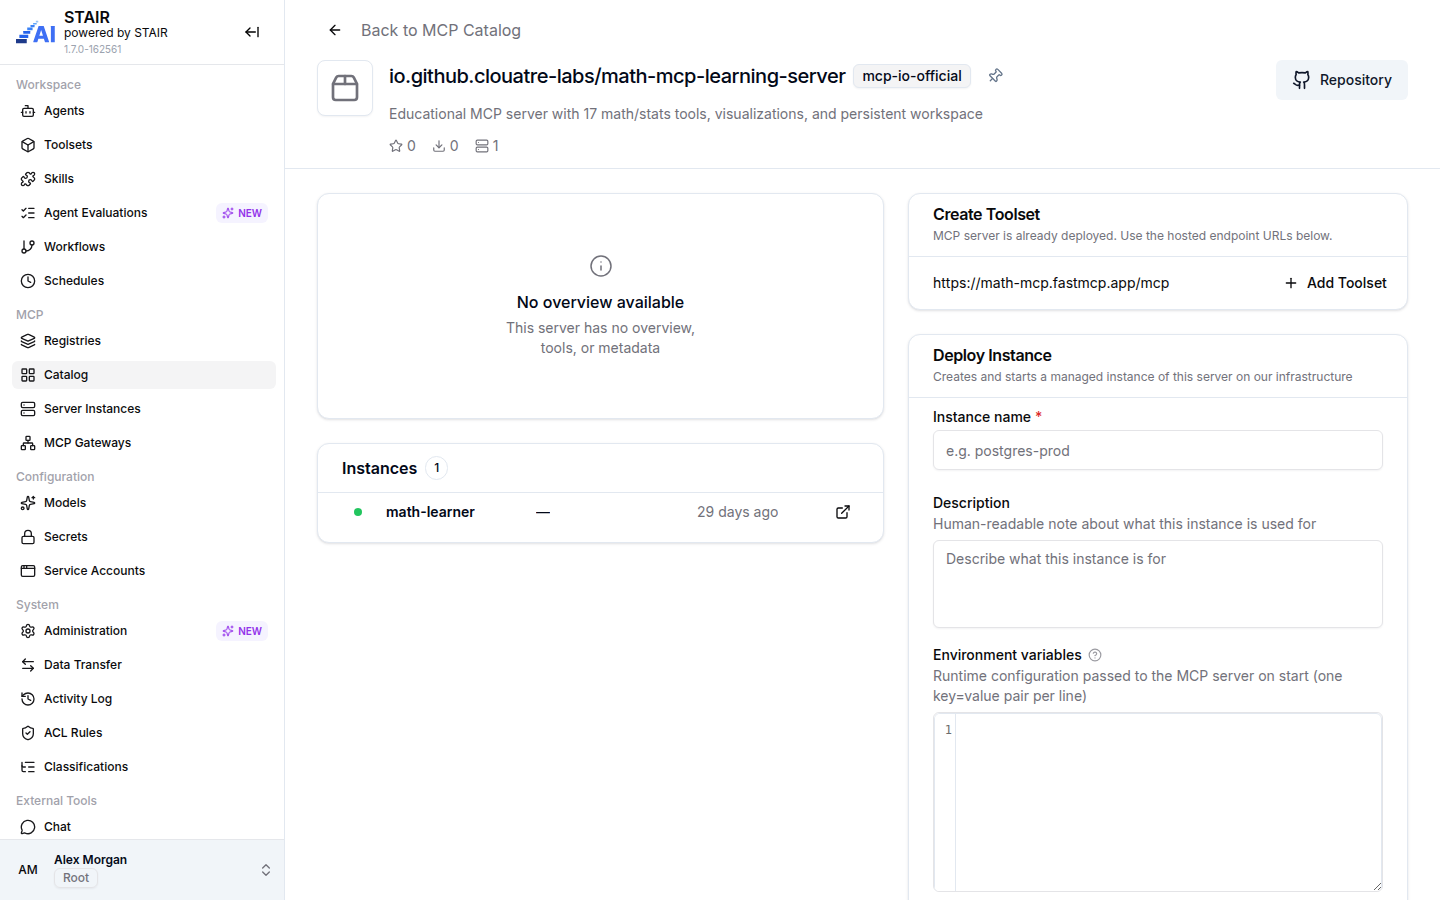Click the Environment variables help icon

point(1095,655)
